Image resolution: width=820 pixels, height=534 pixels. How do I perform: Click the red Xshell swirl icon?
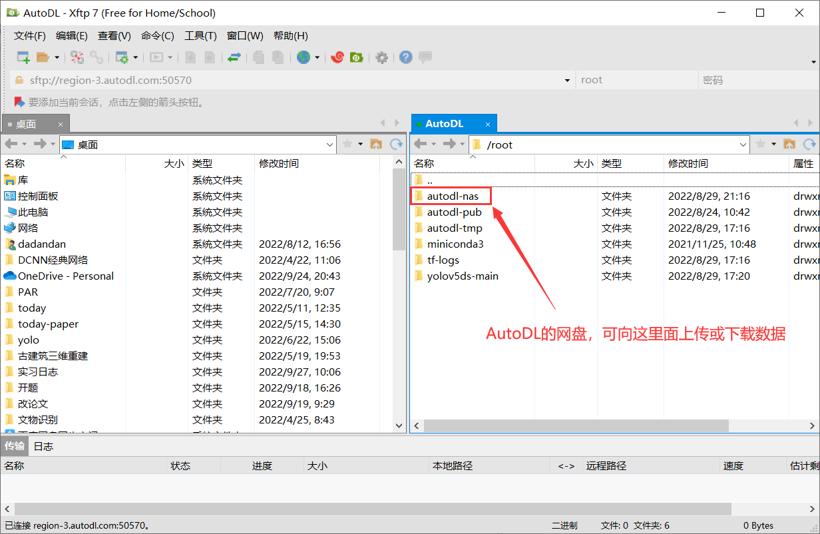tap(337, 57)
